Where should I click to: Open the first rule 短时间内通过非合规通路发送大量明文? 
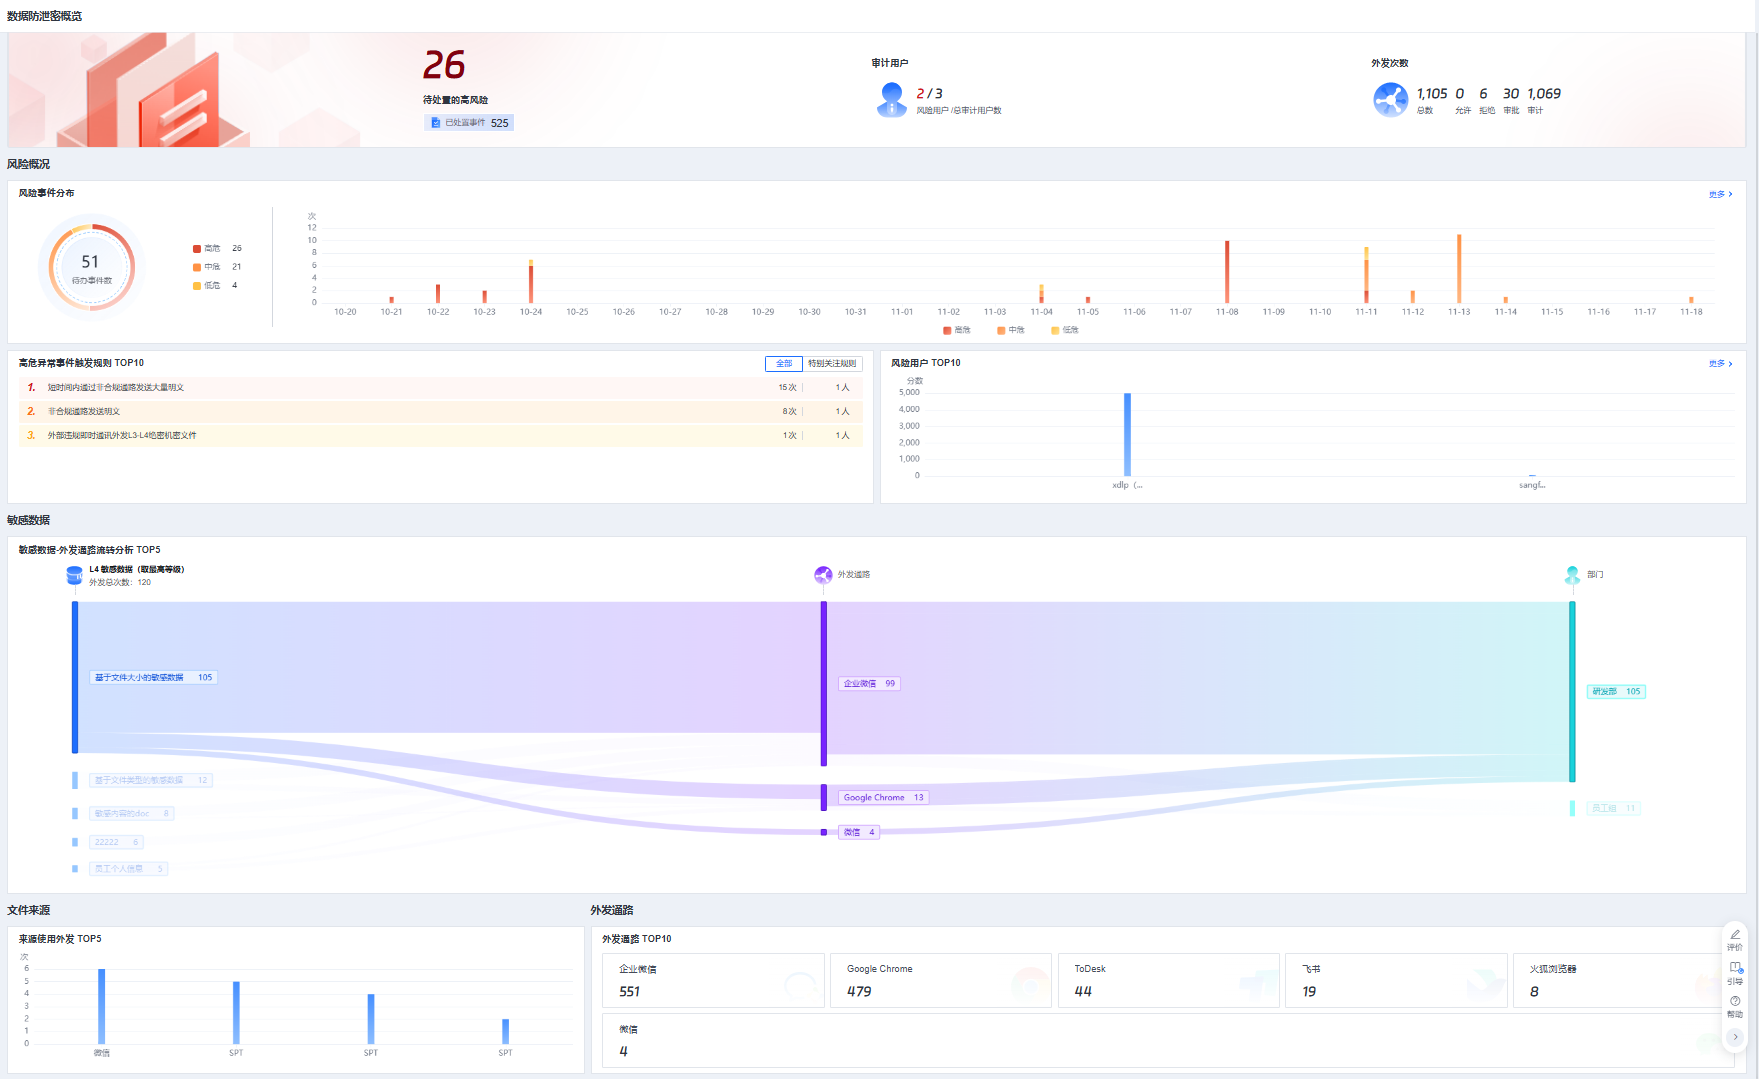pyautogui.click(x=116, y=387)
